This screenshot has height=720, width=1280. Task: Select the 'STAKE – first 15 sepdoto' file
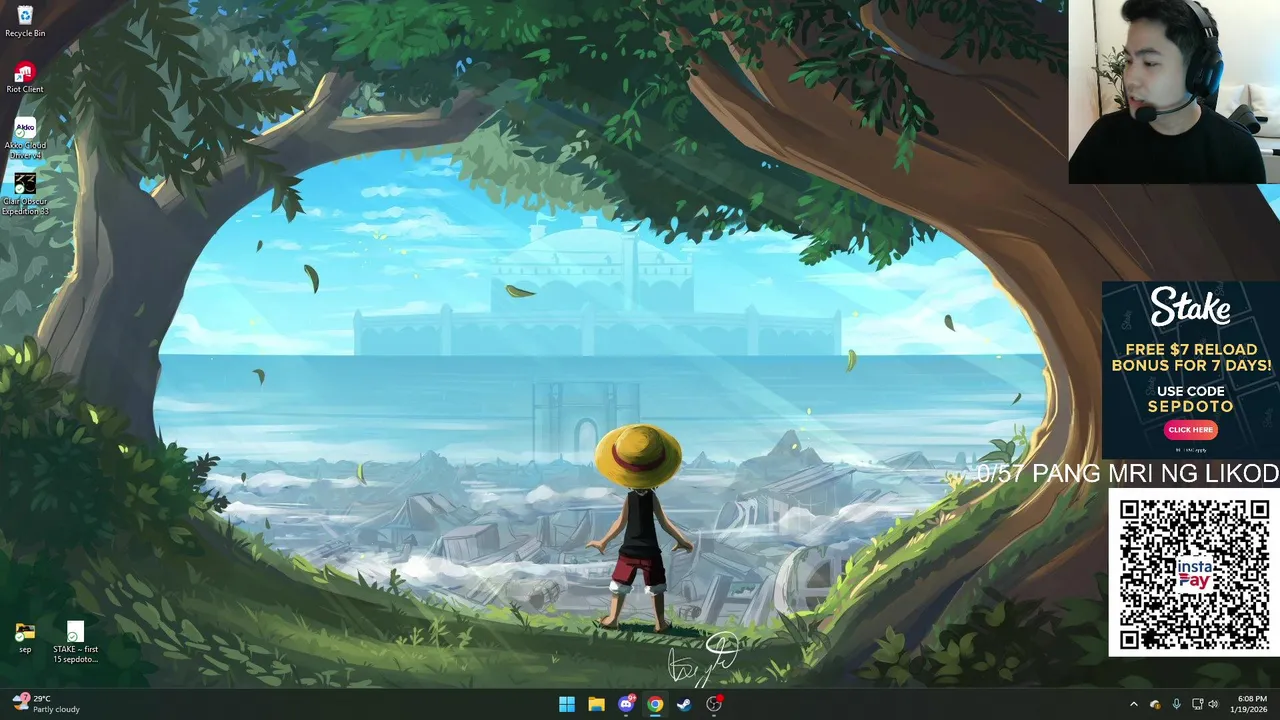[76, 642]
